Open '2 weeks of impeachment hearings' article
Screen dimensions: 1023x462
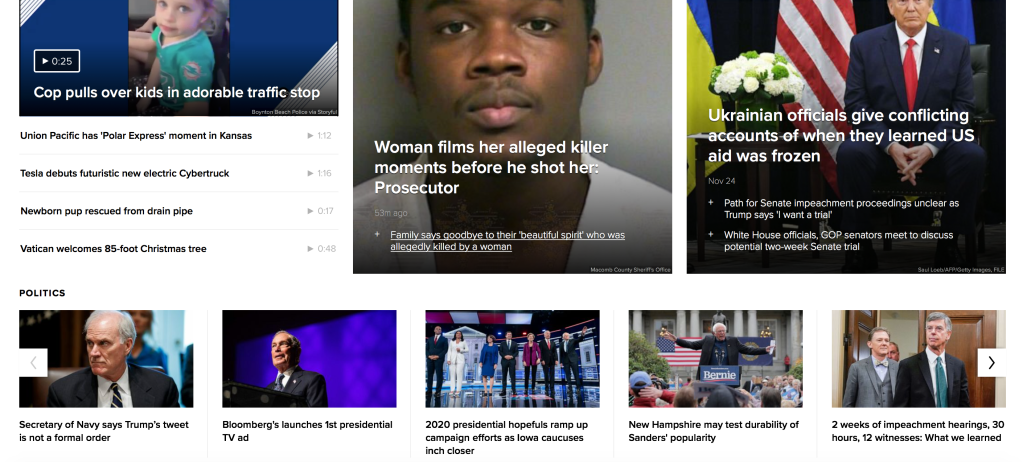click(916, 431)
